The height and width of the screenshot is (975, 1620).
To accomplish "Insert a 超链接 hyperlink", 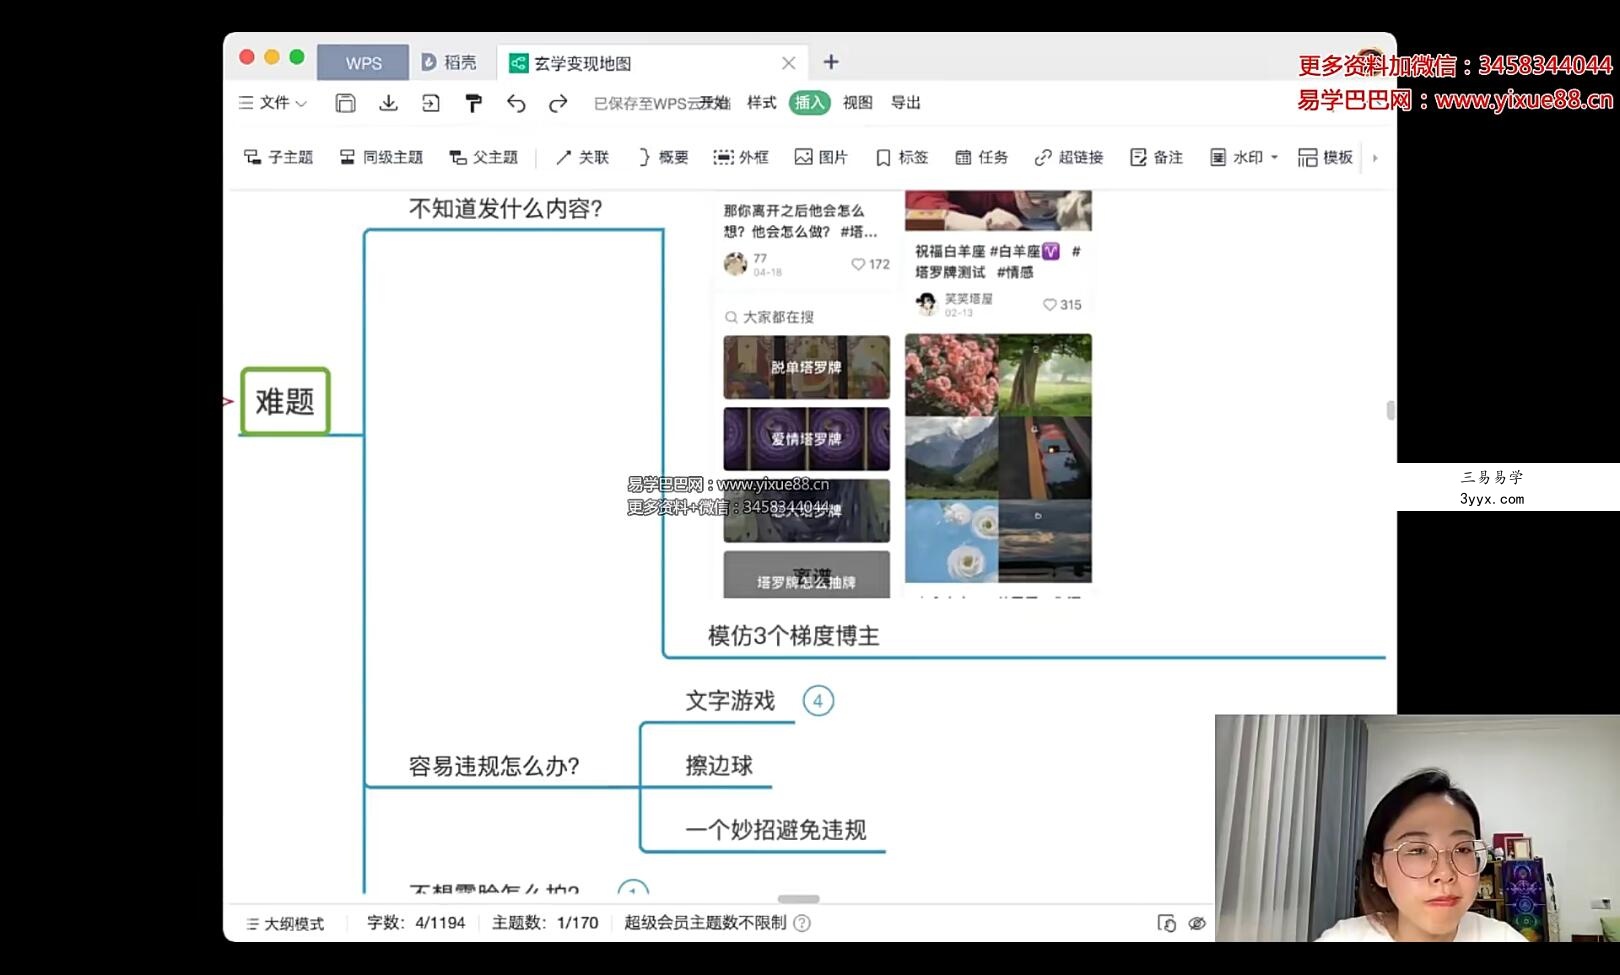I will coord(1069,157).
